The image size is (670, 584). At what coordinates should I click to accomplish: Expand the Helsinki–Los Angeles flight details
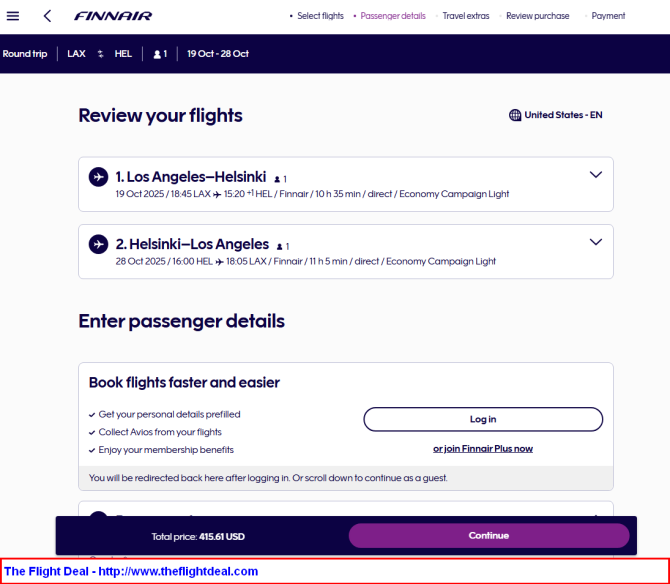596,242
